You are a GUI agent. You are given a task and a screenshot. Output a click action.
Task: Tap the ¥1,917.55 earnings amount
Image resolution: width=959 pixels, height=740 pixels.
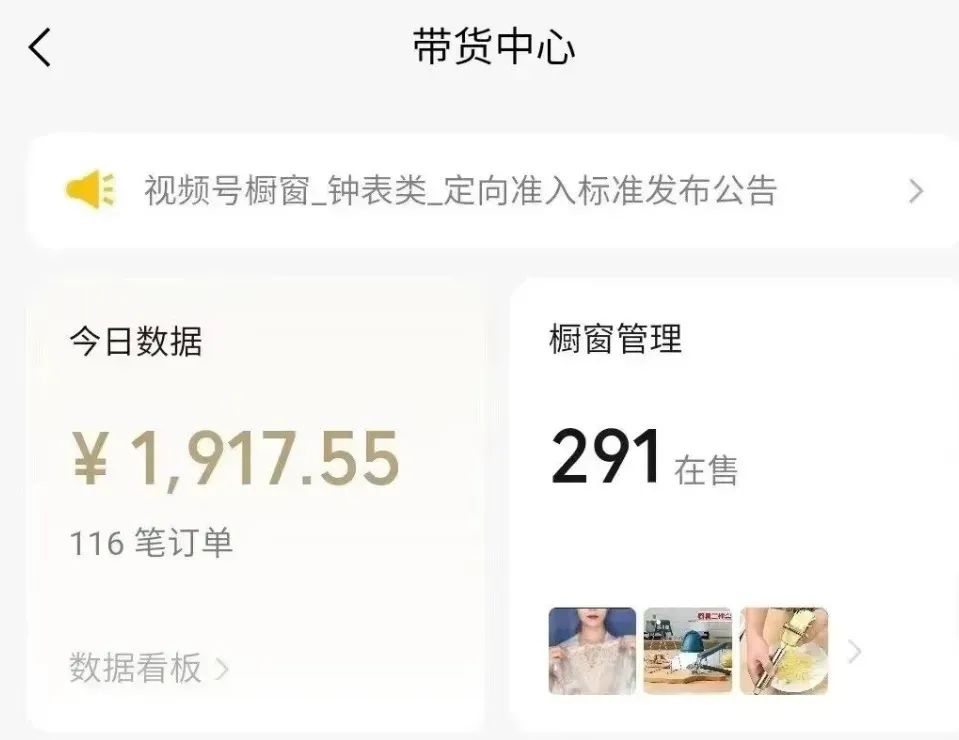point(235,459)
